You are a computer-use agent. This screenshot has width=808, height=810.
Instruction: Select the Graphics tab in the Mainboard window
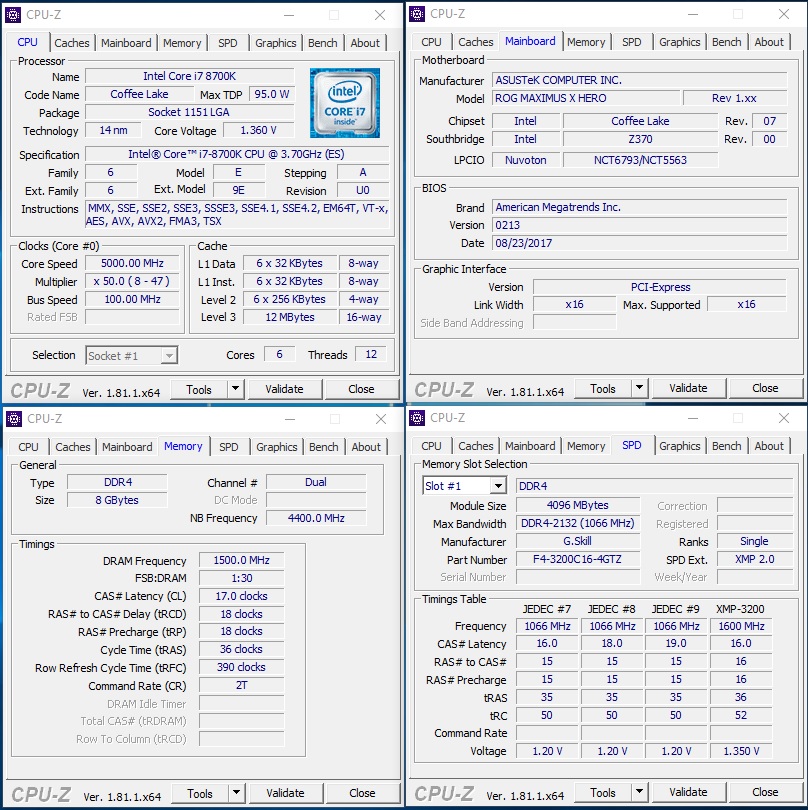tap(679, 42)
